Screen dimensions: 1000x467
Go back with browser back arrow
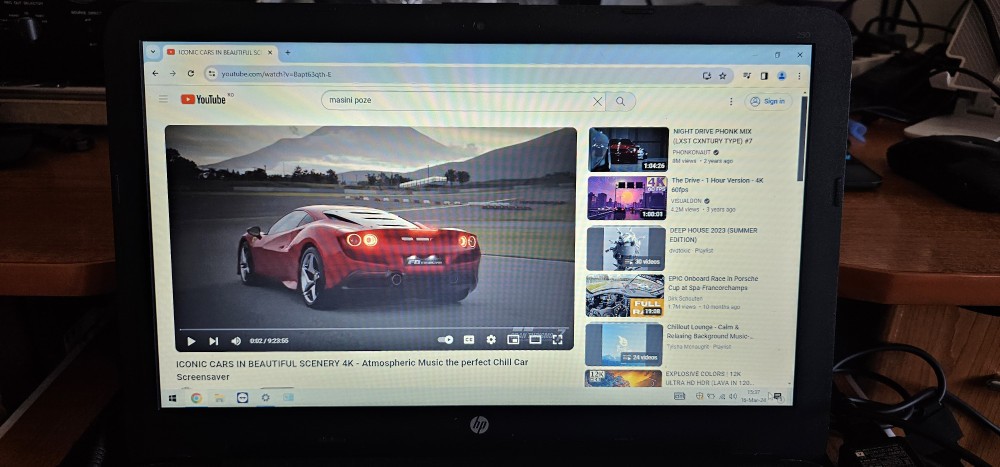pos(155,74)
